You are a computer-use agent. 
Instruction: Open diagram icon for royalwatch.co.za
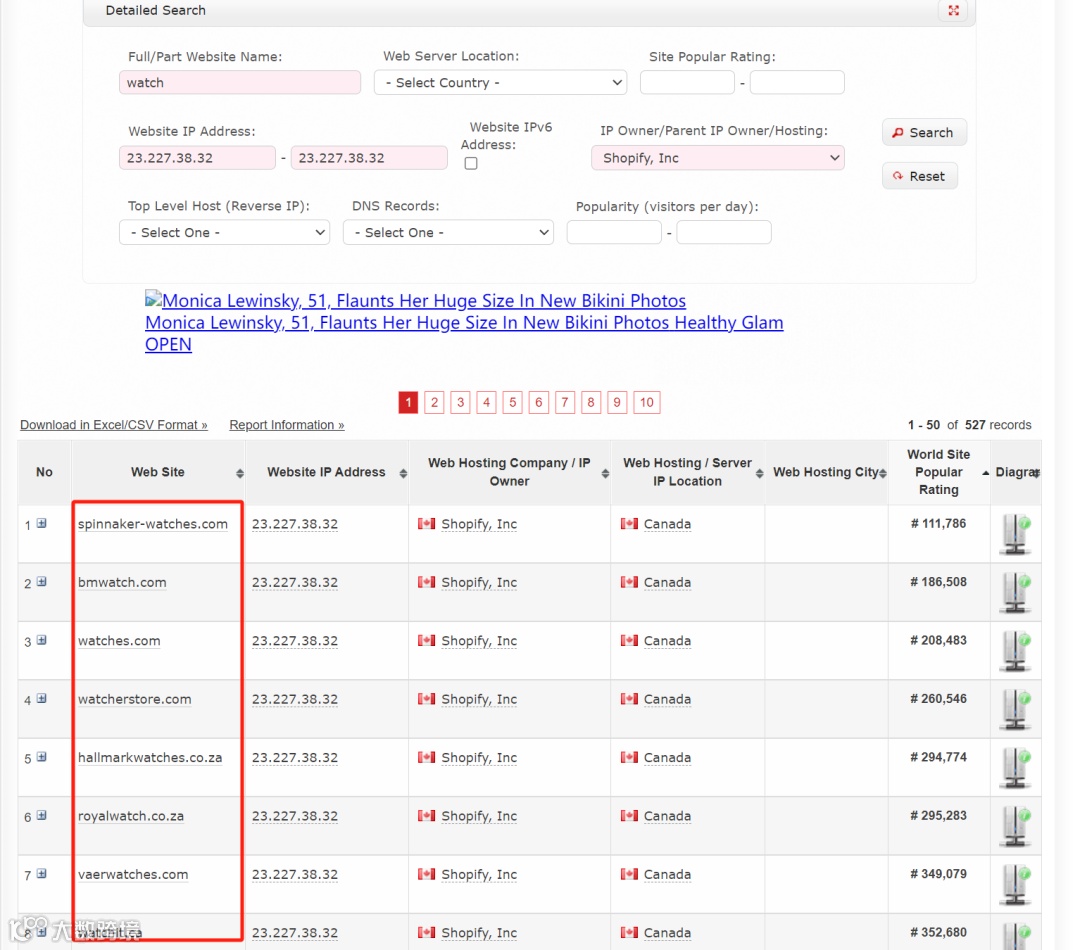[x=1016, y=826]
